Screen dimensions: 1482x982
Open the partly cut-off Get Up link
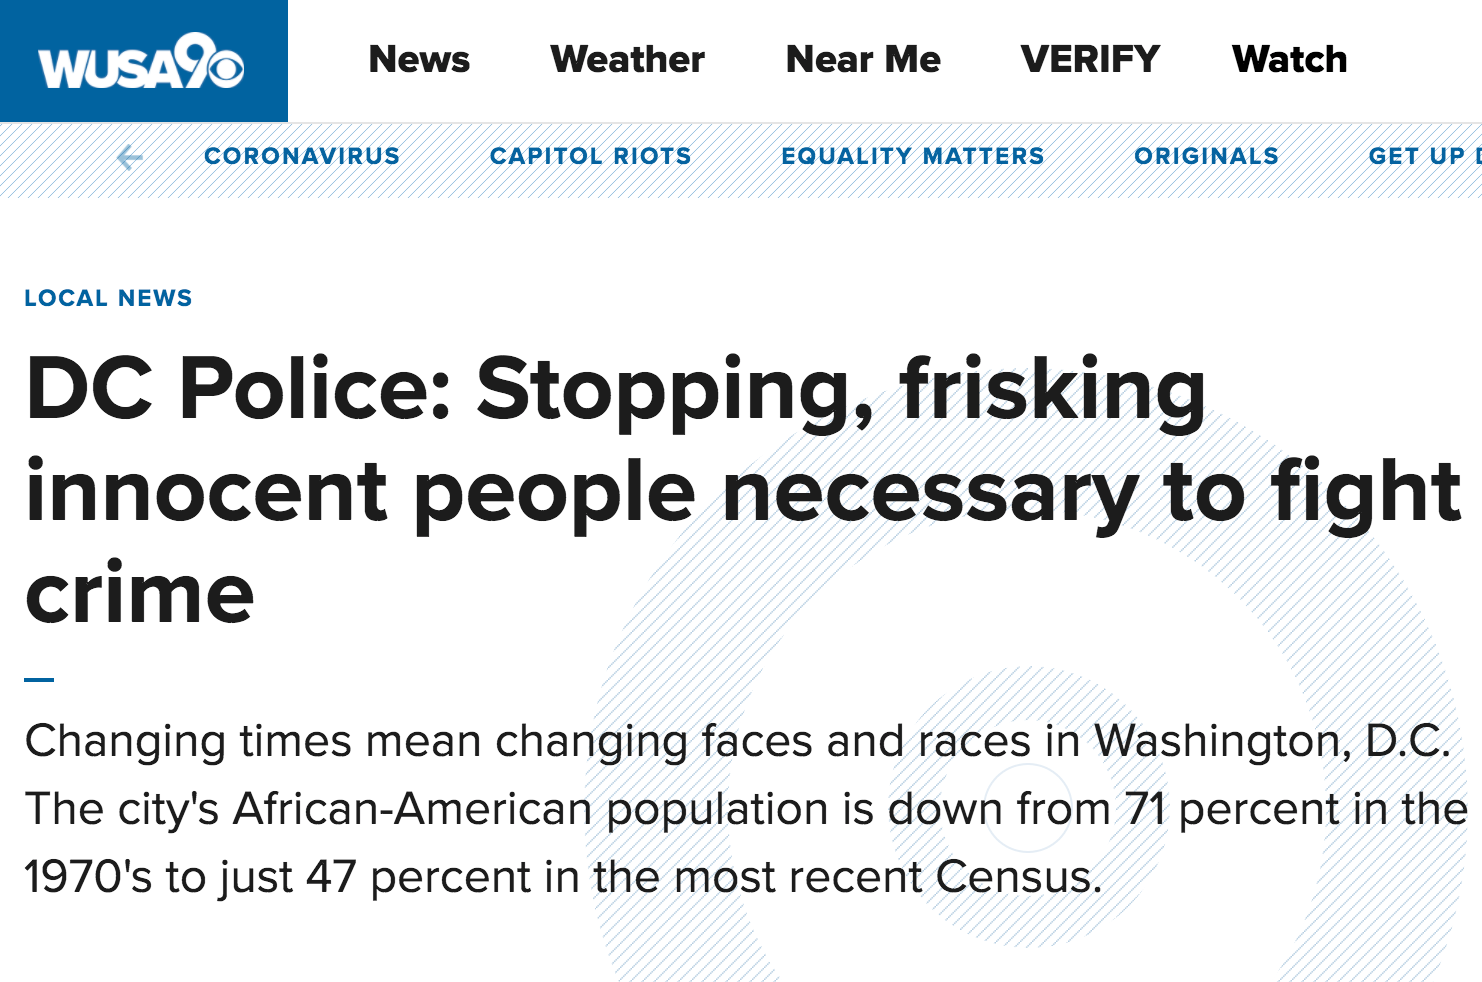[1425, 156]
